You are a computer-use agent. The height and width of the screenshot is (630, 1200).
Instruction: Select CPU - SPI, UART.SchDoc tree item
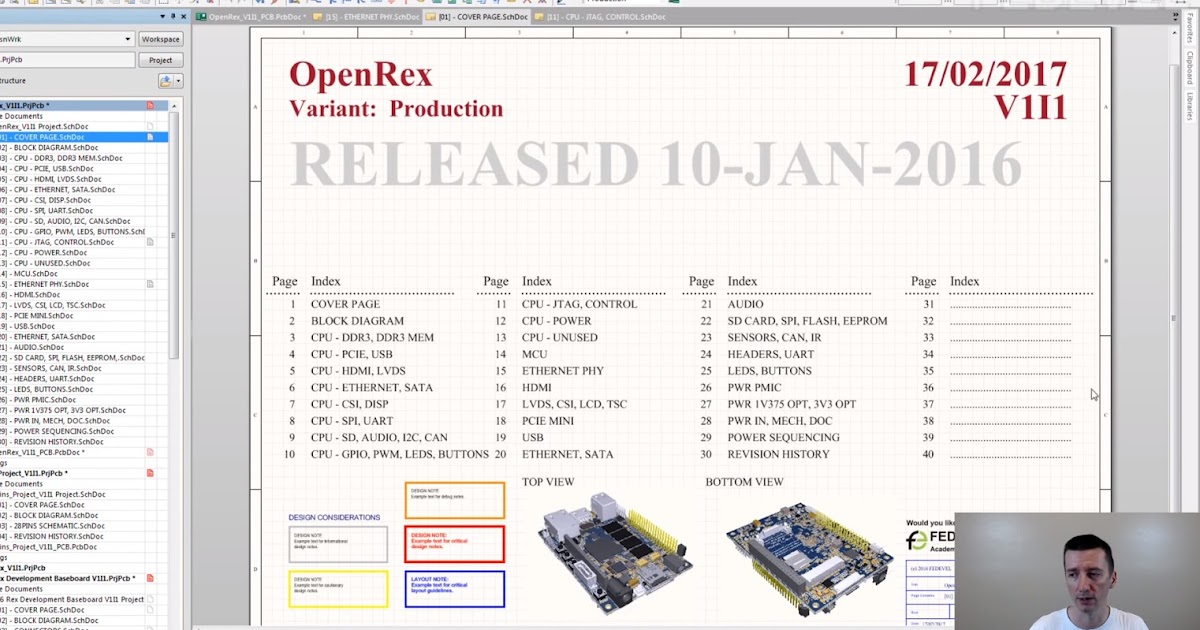(52, 210)
